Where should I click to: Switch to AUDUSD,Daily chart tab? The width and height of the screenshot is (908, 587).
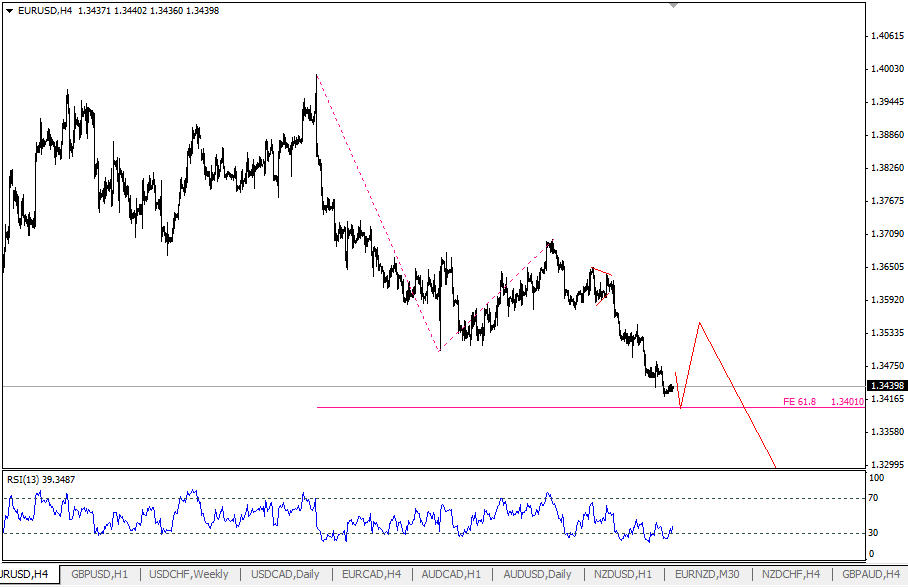537,575
